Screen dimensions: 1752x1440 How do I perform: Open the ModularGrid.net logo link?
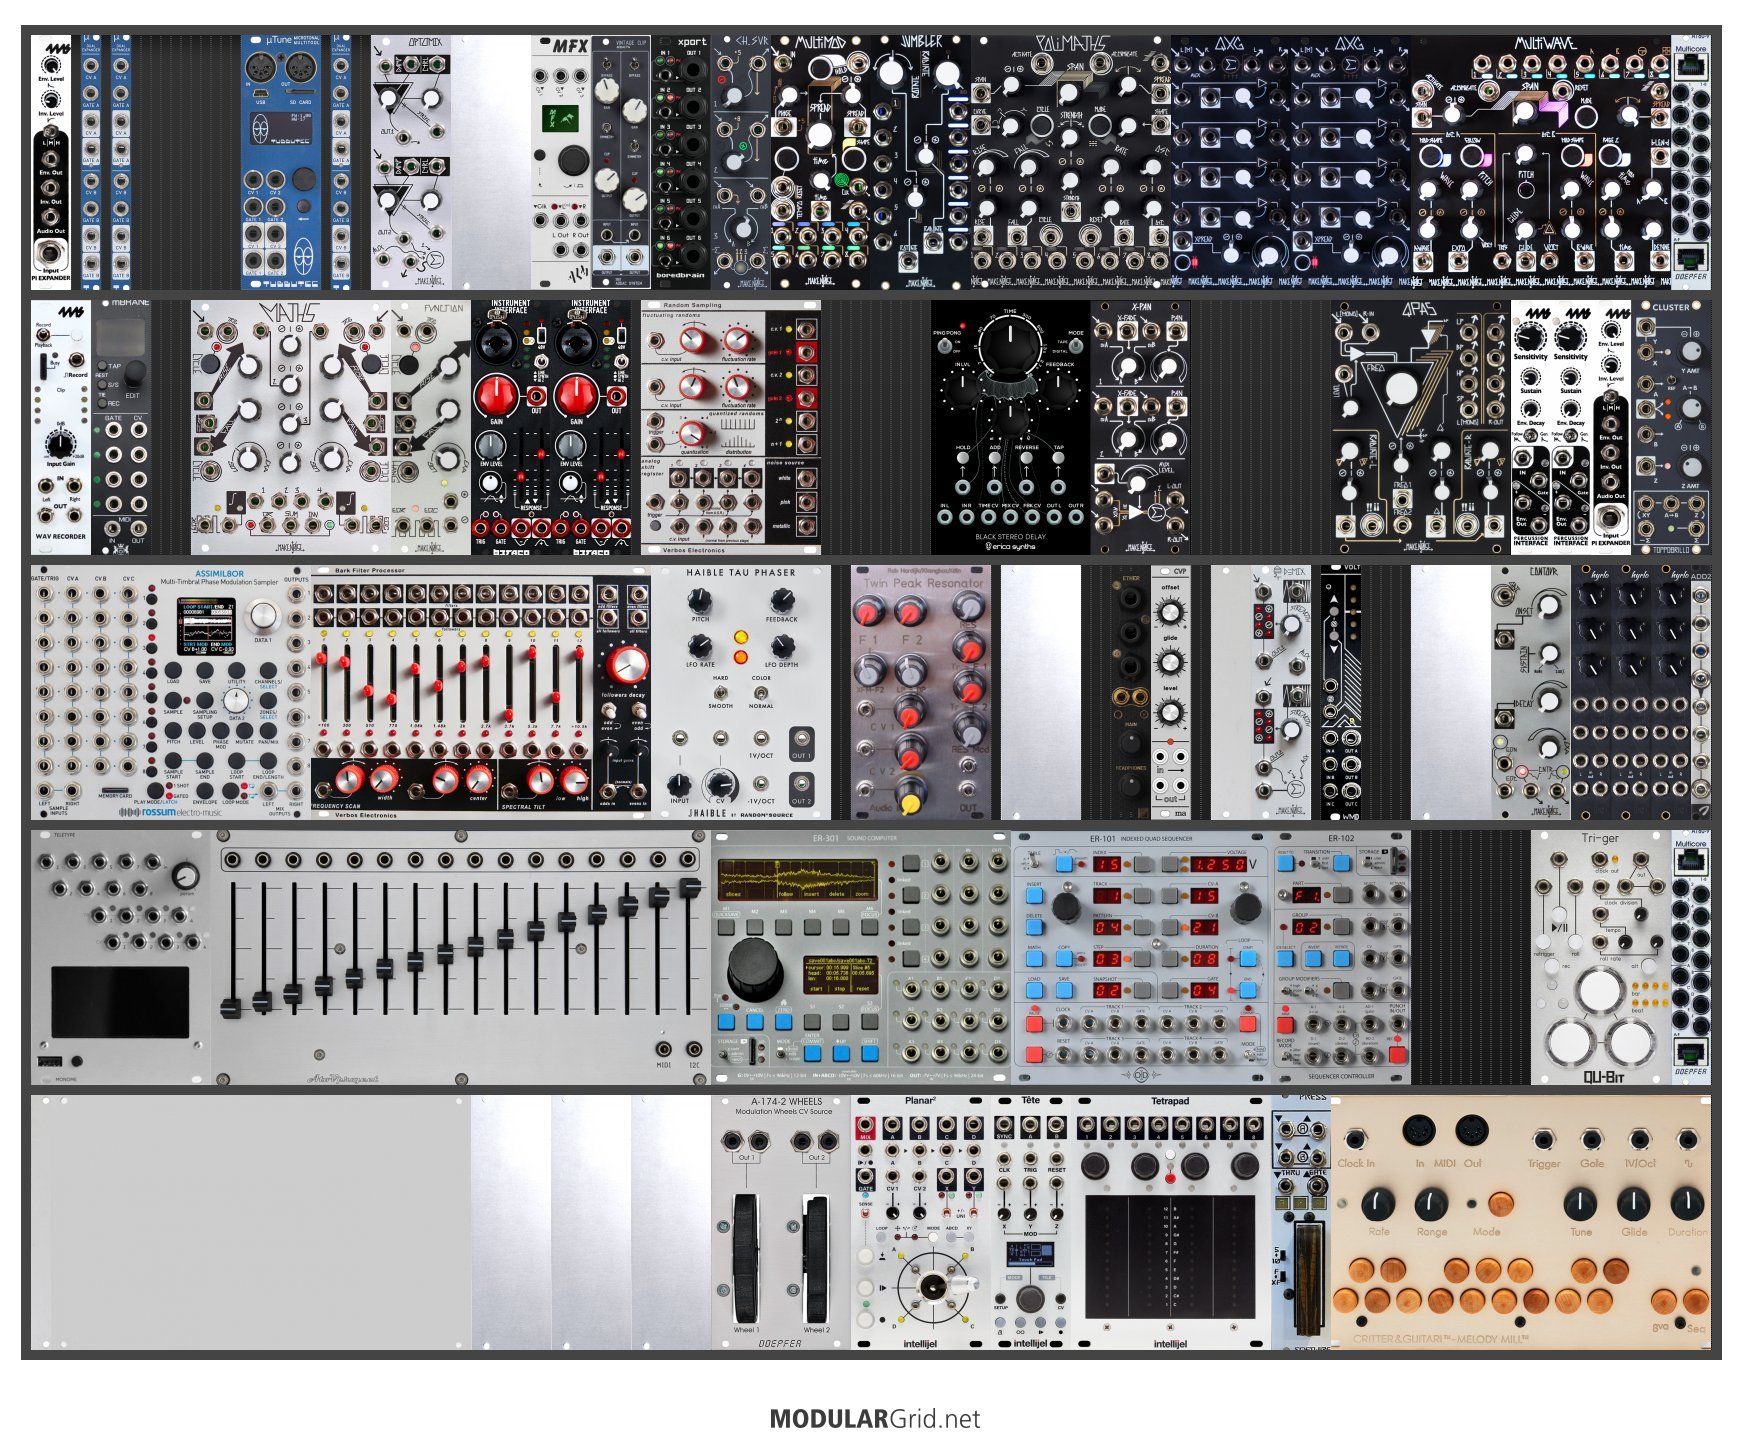click(875, 1418)
